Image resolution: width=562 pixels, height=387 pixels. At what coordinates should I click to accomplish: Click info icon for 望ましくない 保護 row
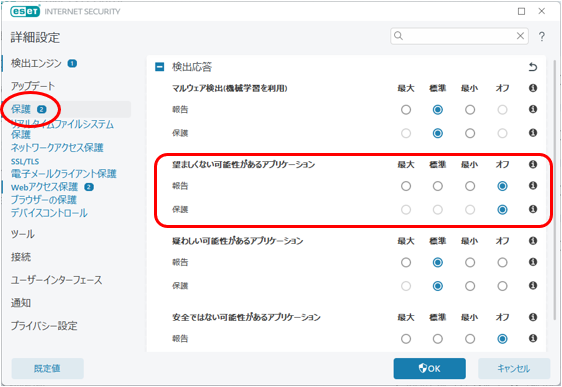[533, 209]
